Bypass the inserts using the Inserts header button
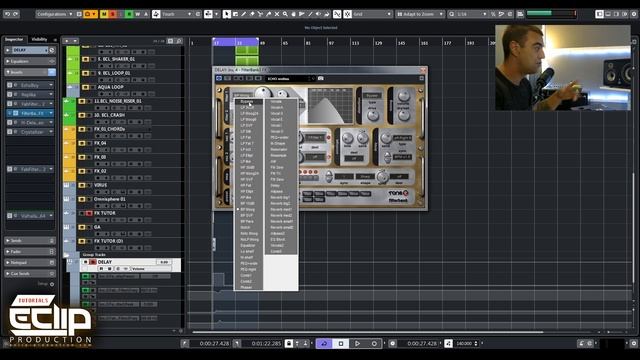This screenshot has width=640, height=360. (x=51, y=72)
